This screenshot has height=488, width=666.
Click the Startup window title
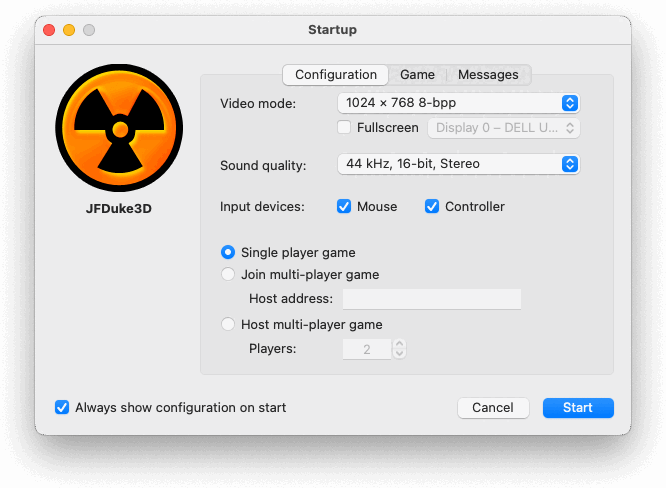(333, 30)
